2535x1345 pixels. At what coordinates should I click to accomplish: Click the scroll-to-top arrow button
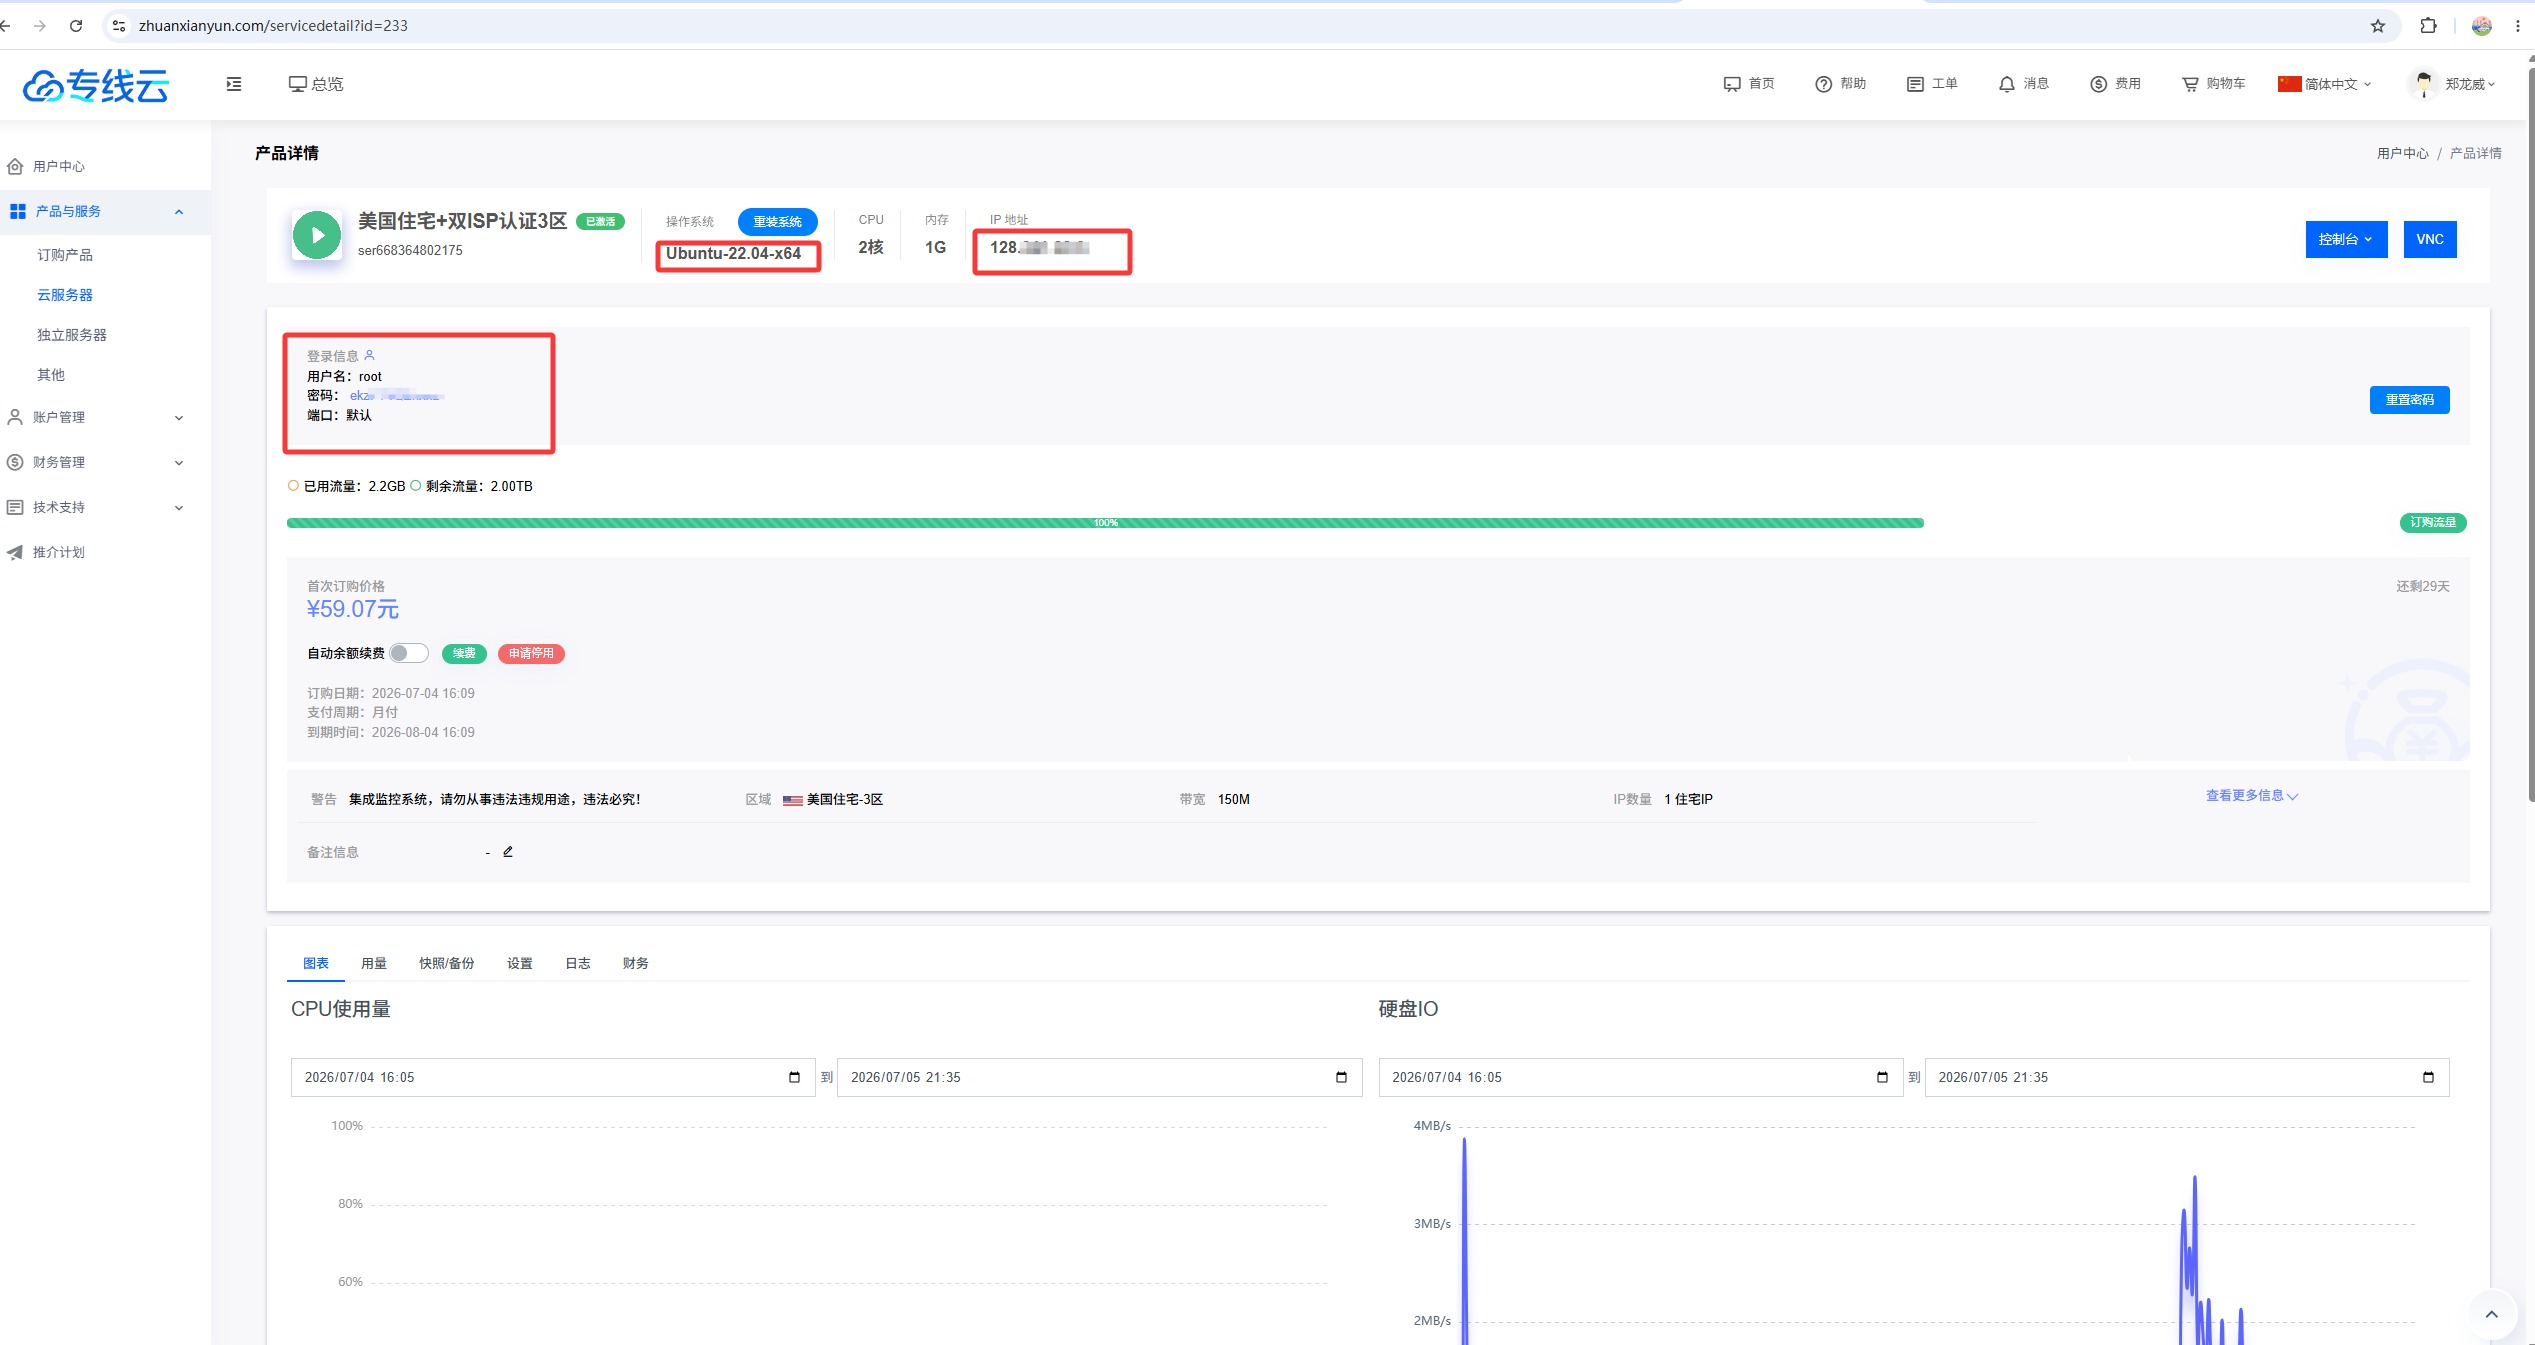[x=2491, y=1314]
